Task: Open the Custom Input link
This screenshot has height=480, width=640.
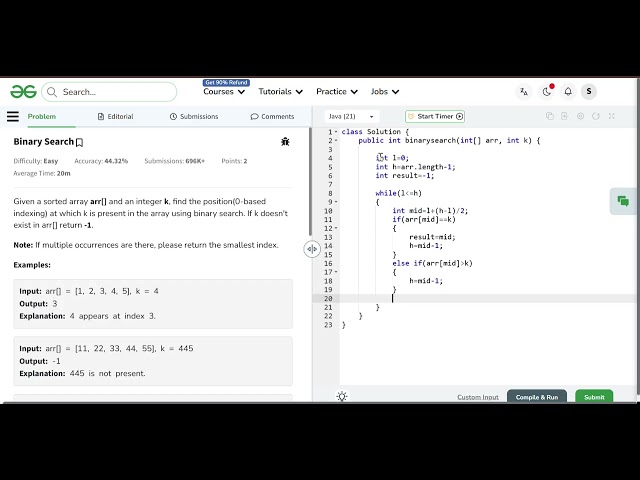Action: point(478,397)
